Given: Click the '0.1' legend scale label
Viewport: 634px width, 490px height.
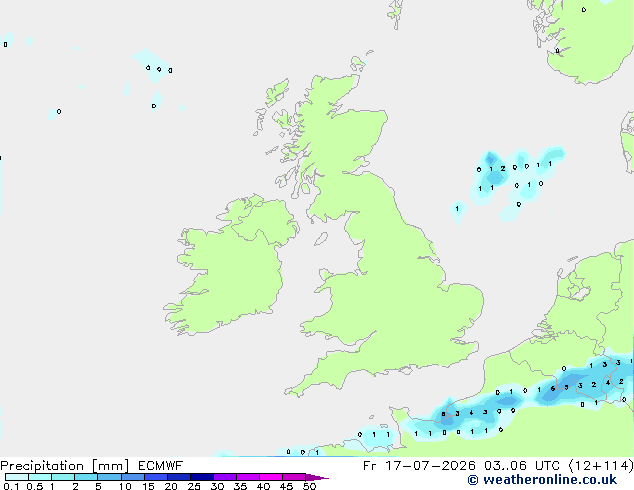Looking at the screenshot, I should 11,486.
